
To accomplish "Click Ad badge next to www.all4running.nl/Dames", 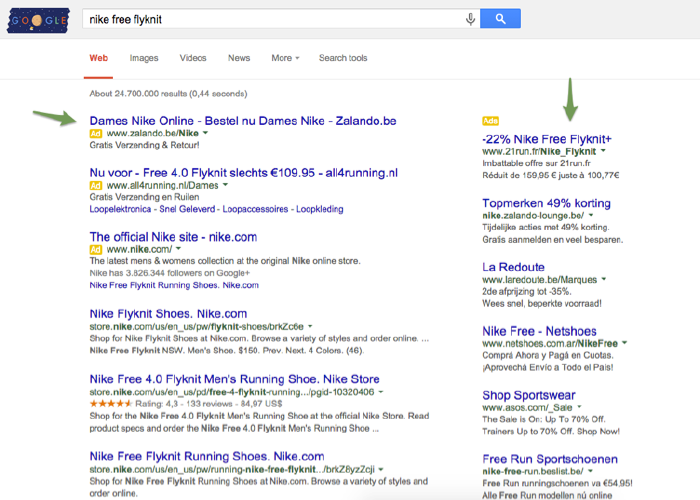I will [x=96, y=185].
